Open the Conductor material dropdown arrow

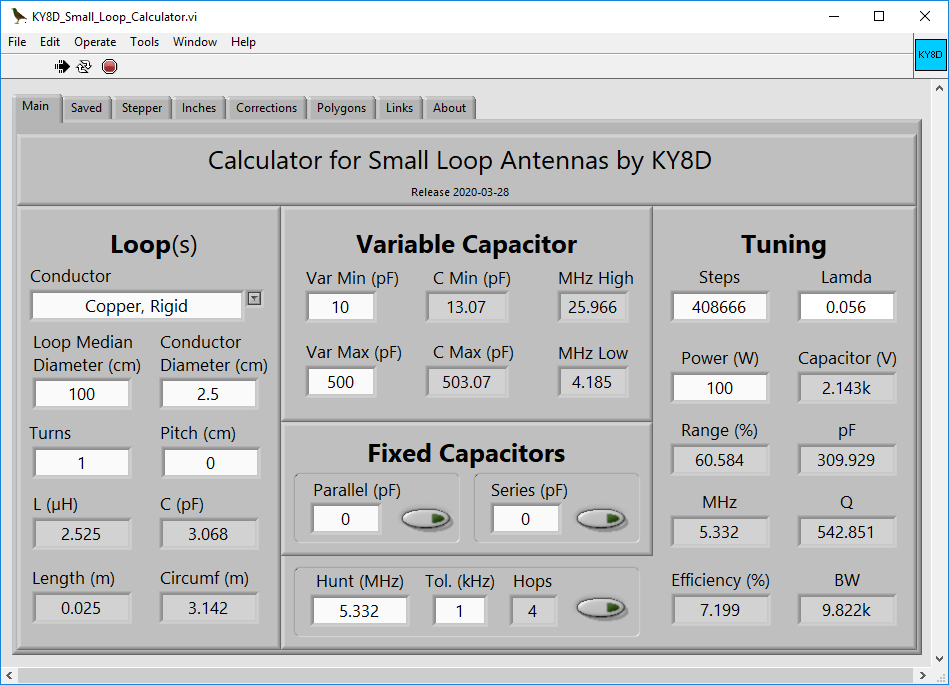[255, 298]
